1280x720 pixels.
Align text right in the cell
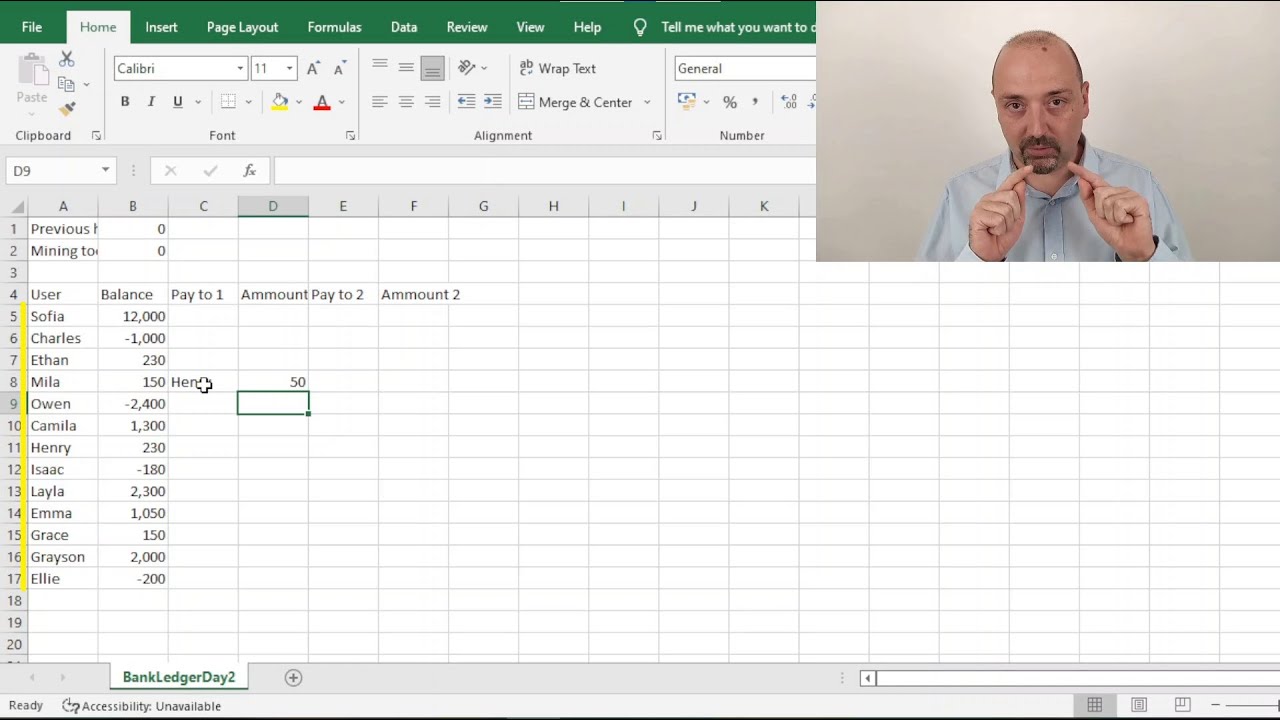pyautogui.click(x=432, y=102)
